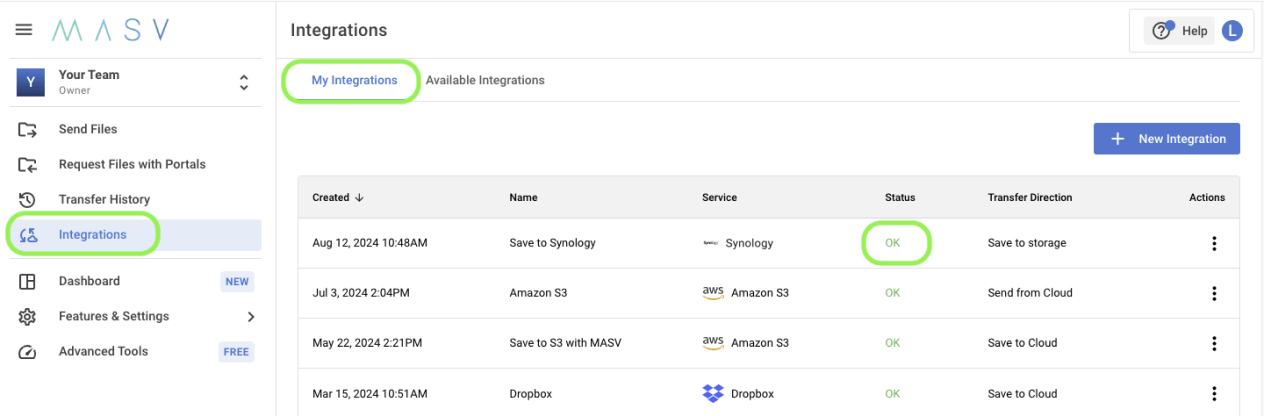The width and height of the screenshot is (1264, 416).
Task: Click the AWS logo in Jul 3 row
Action: tap(713, 292)
